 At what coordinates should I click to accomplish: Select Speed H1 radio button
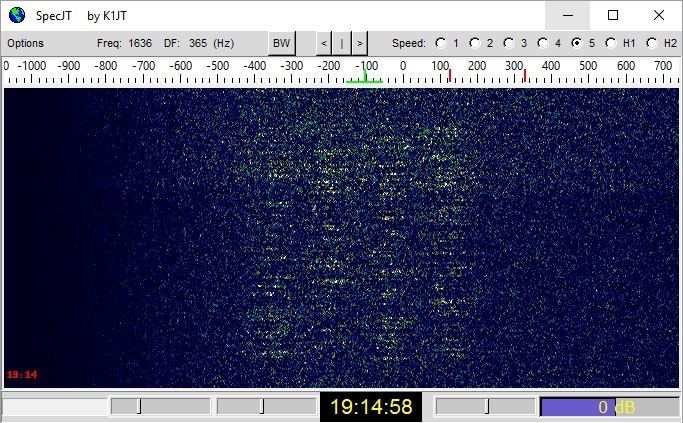click(611, 43)
